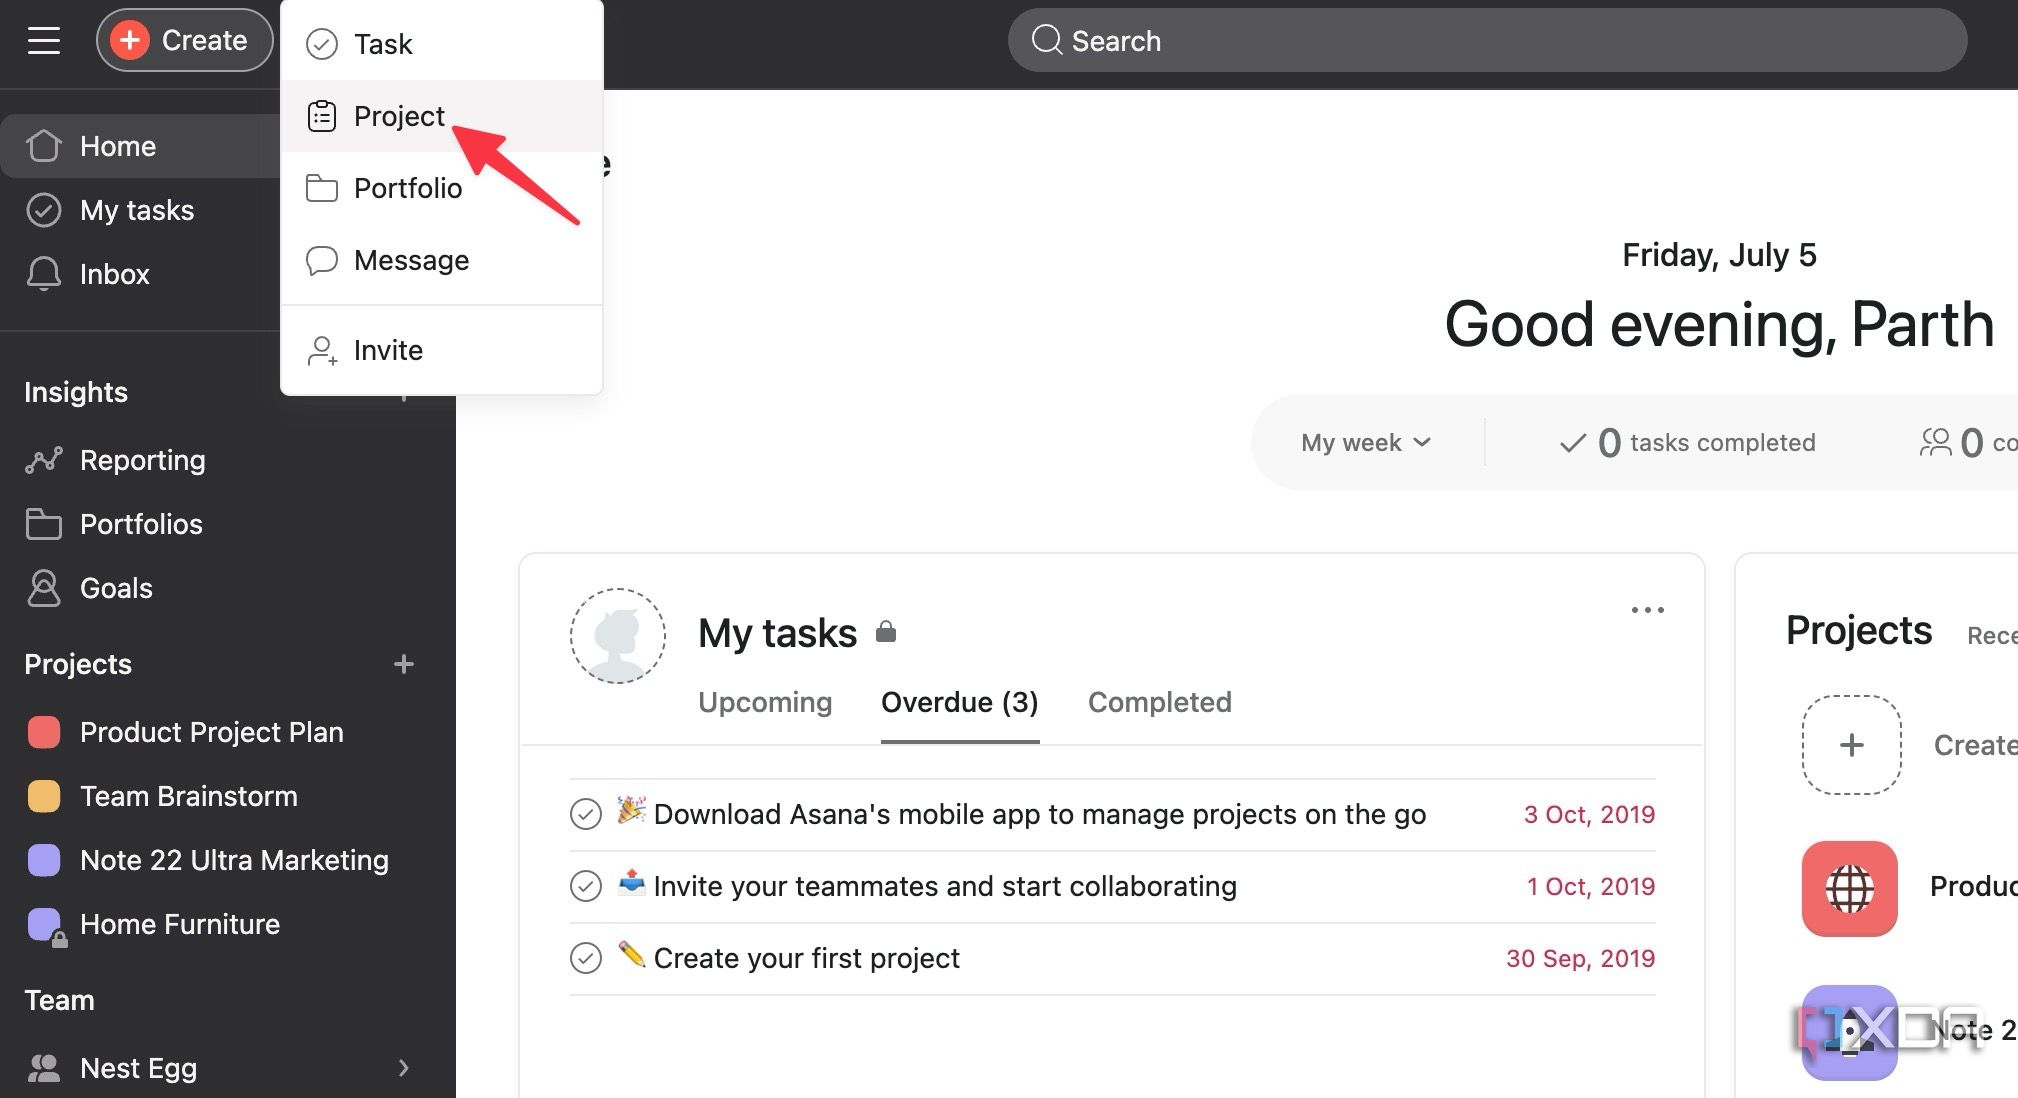Click the Team section header

(x=59, y=1000)
